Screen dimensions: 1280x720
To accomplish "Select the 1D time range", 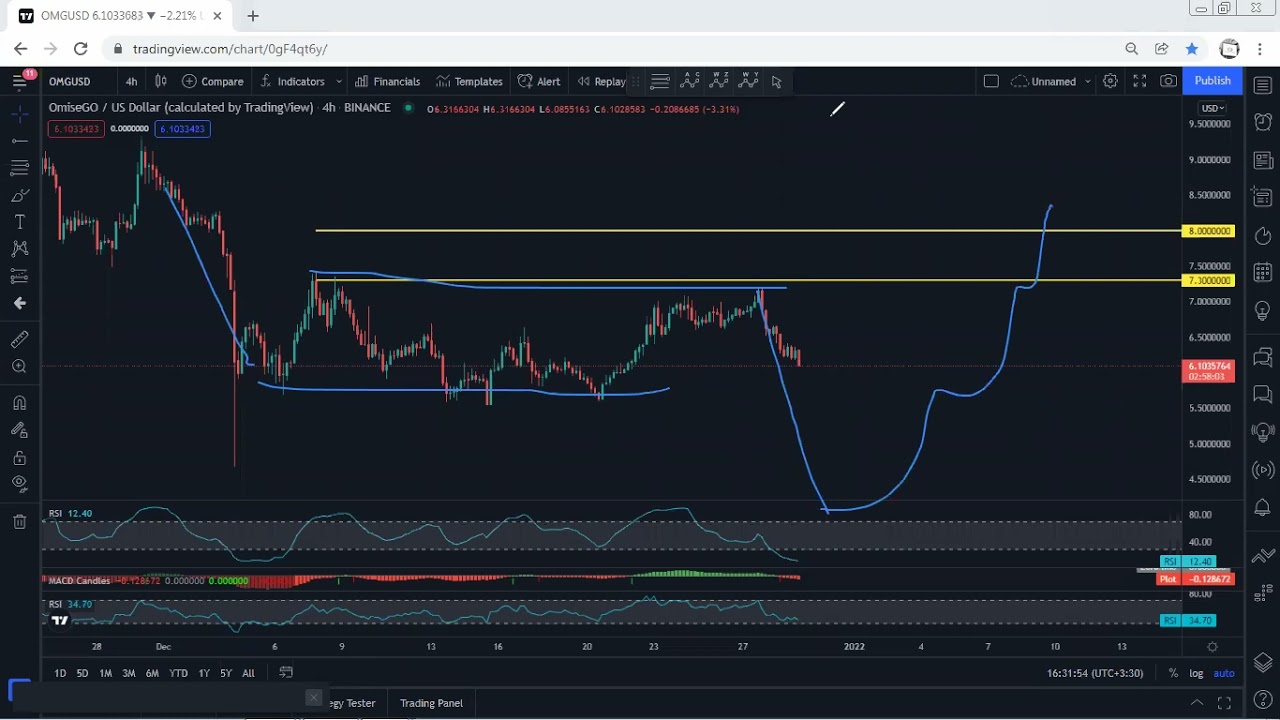I will [x=60, y=673].
